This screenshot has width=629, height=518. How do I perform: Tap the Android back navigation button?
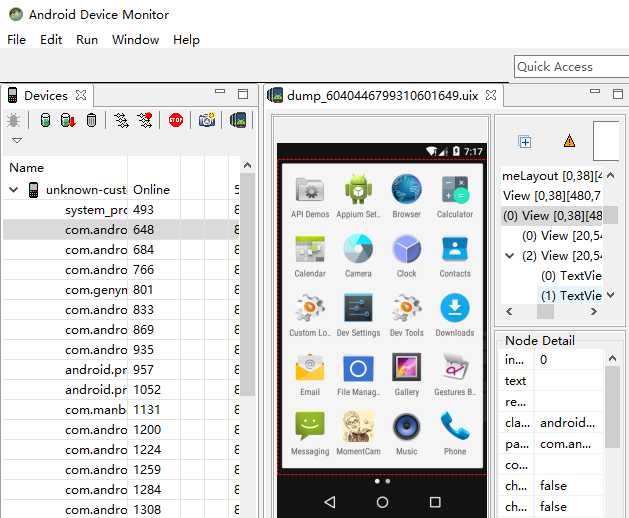click(x=330, y=502)
